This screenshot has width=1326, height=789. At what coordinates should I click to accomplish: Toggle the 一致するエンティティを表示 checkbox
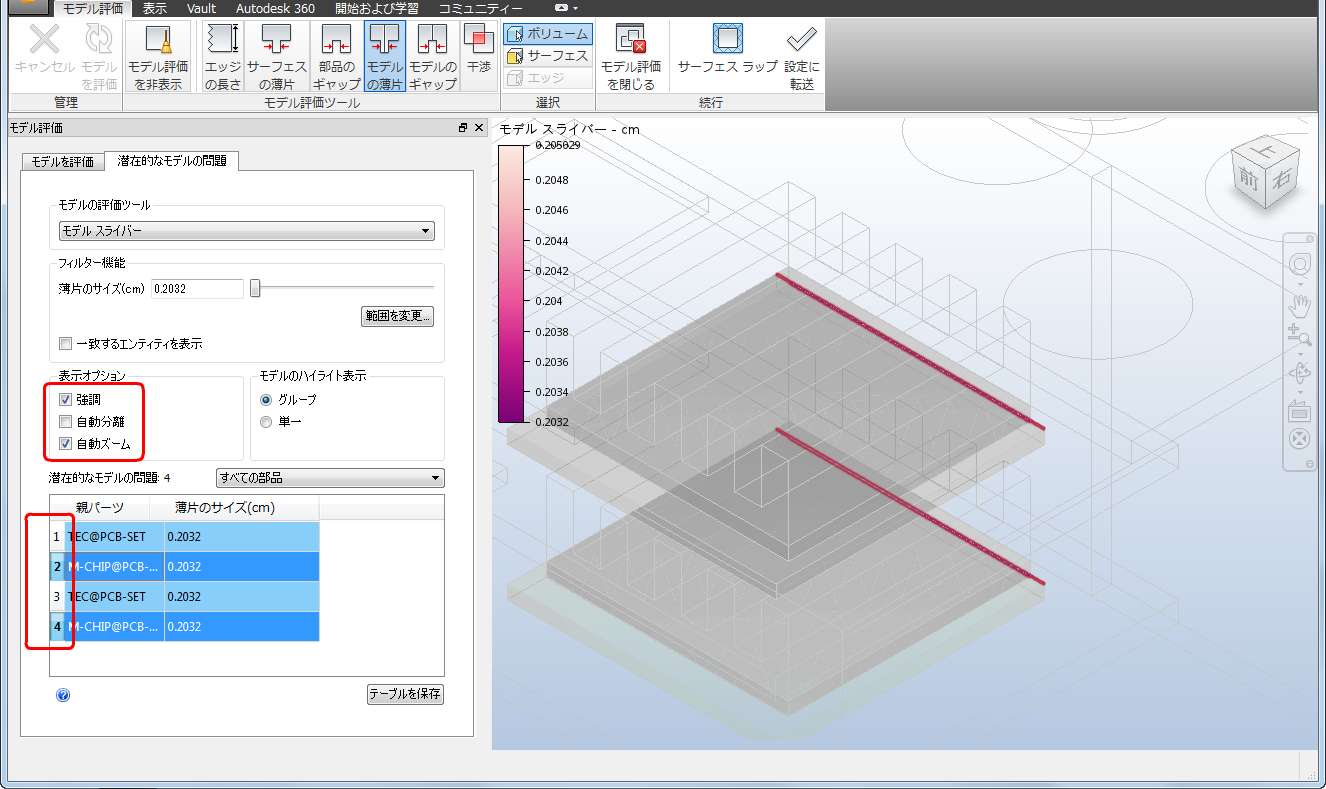pos(66,343)
